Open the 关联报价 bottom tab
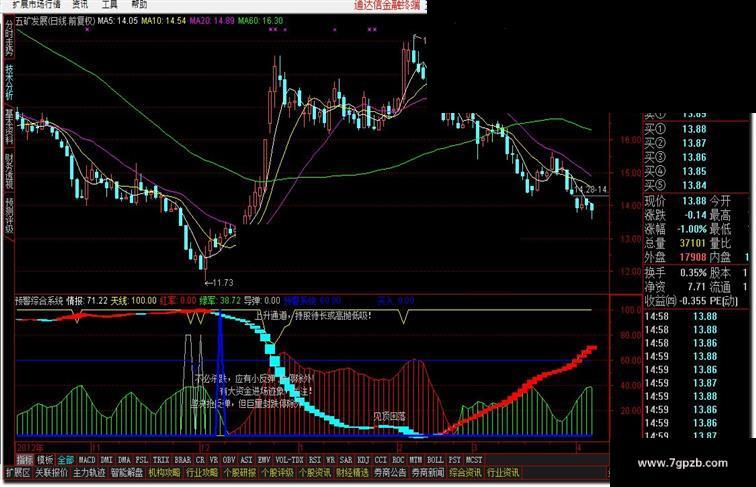This screenshot has height=487, width=756. click(x=52, y=473)
